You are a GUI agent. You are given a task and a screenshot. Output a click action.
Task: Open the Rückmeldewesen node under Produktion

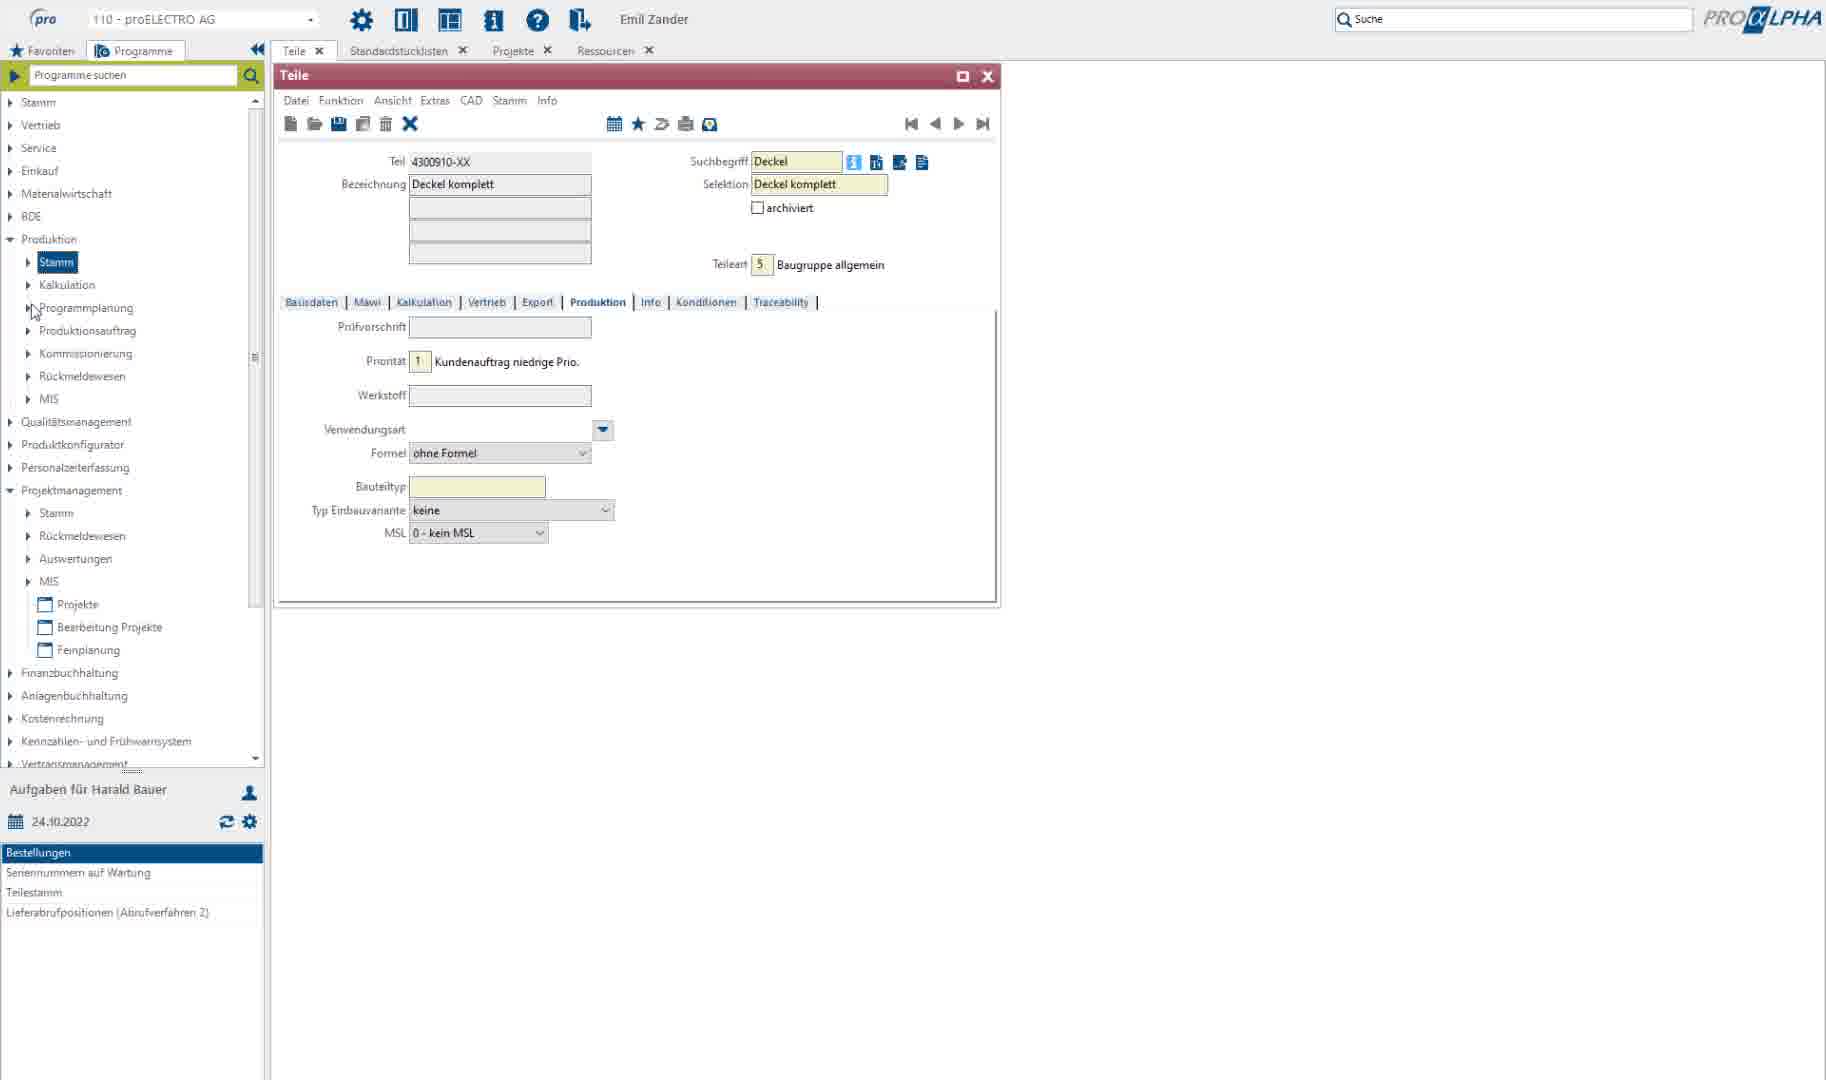[82, 376]
